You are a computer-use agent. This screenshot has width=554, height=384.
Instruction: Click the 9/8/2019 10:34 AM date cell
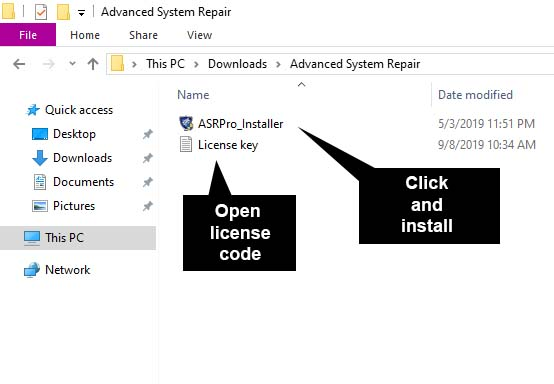pyautogui.click(x=487, y=144)
